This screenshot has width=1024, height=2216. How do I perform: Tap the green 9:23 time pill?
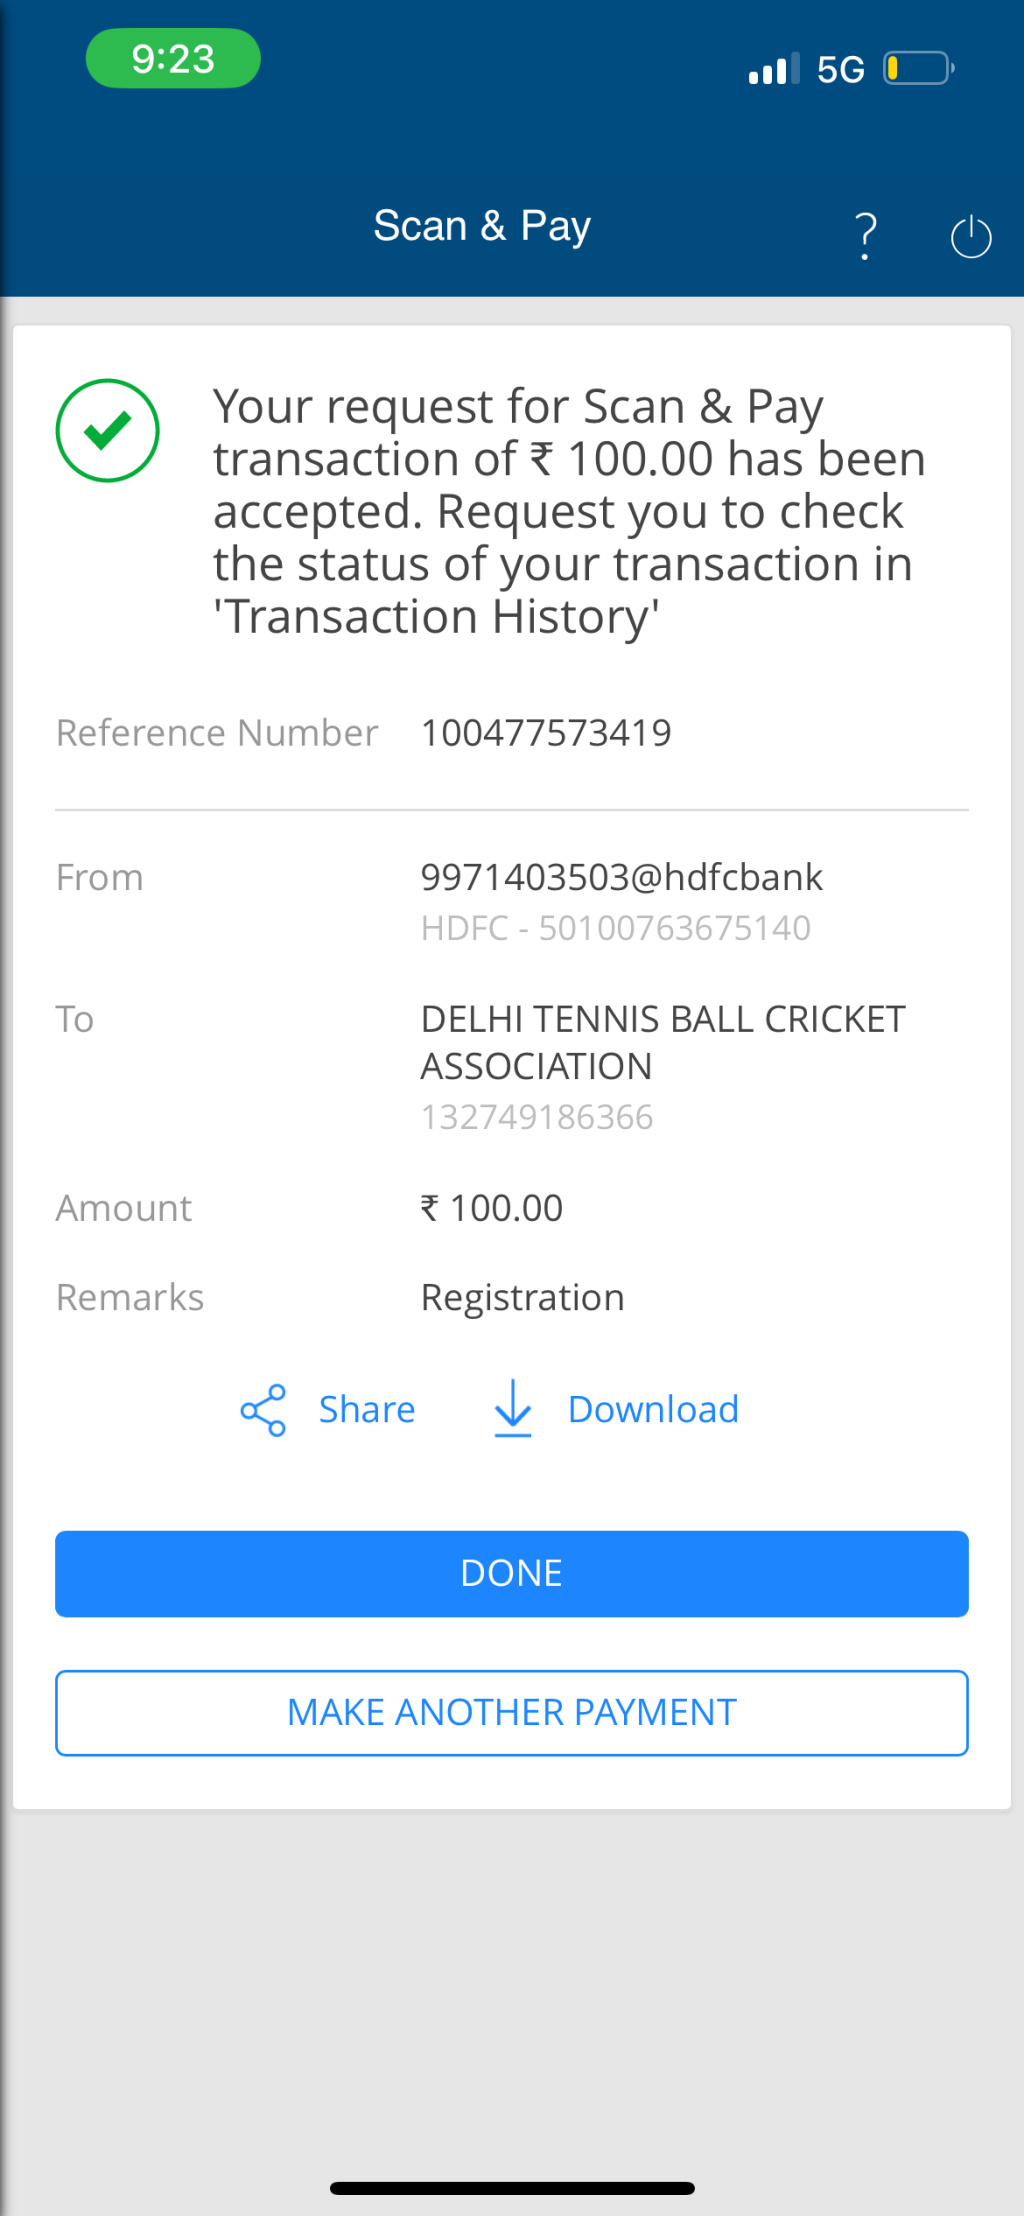[173, 59]
